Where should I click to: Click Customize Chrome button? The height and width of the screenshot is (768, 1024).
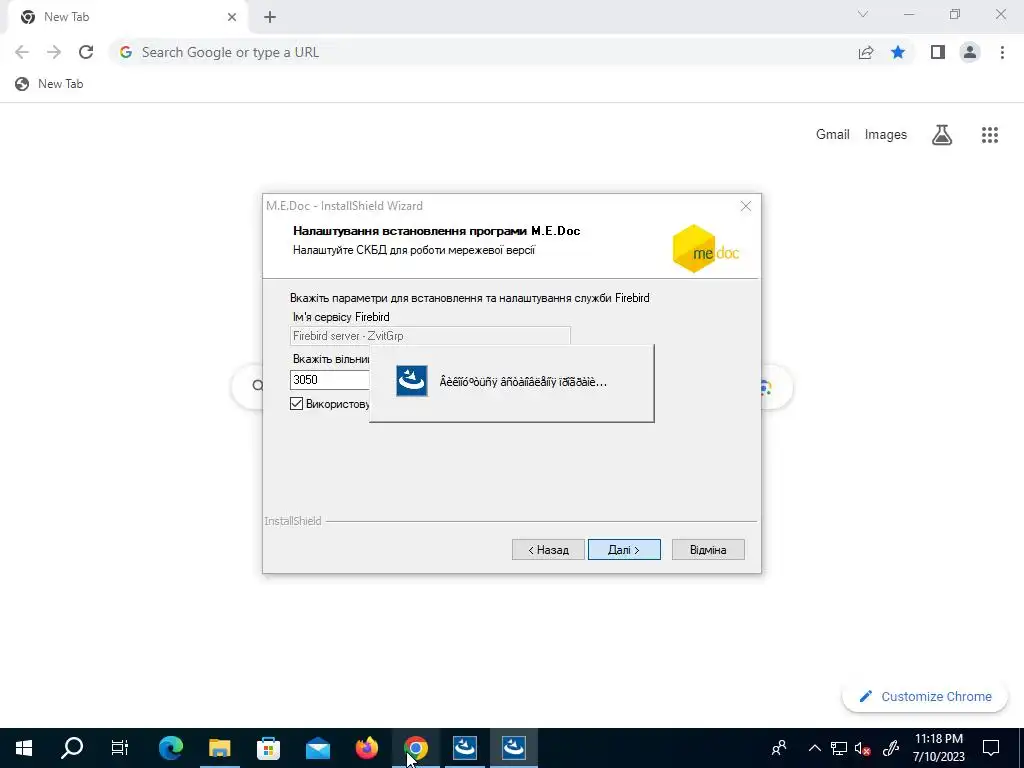pos(925,696)
